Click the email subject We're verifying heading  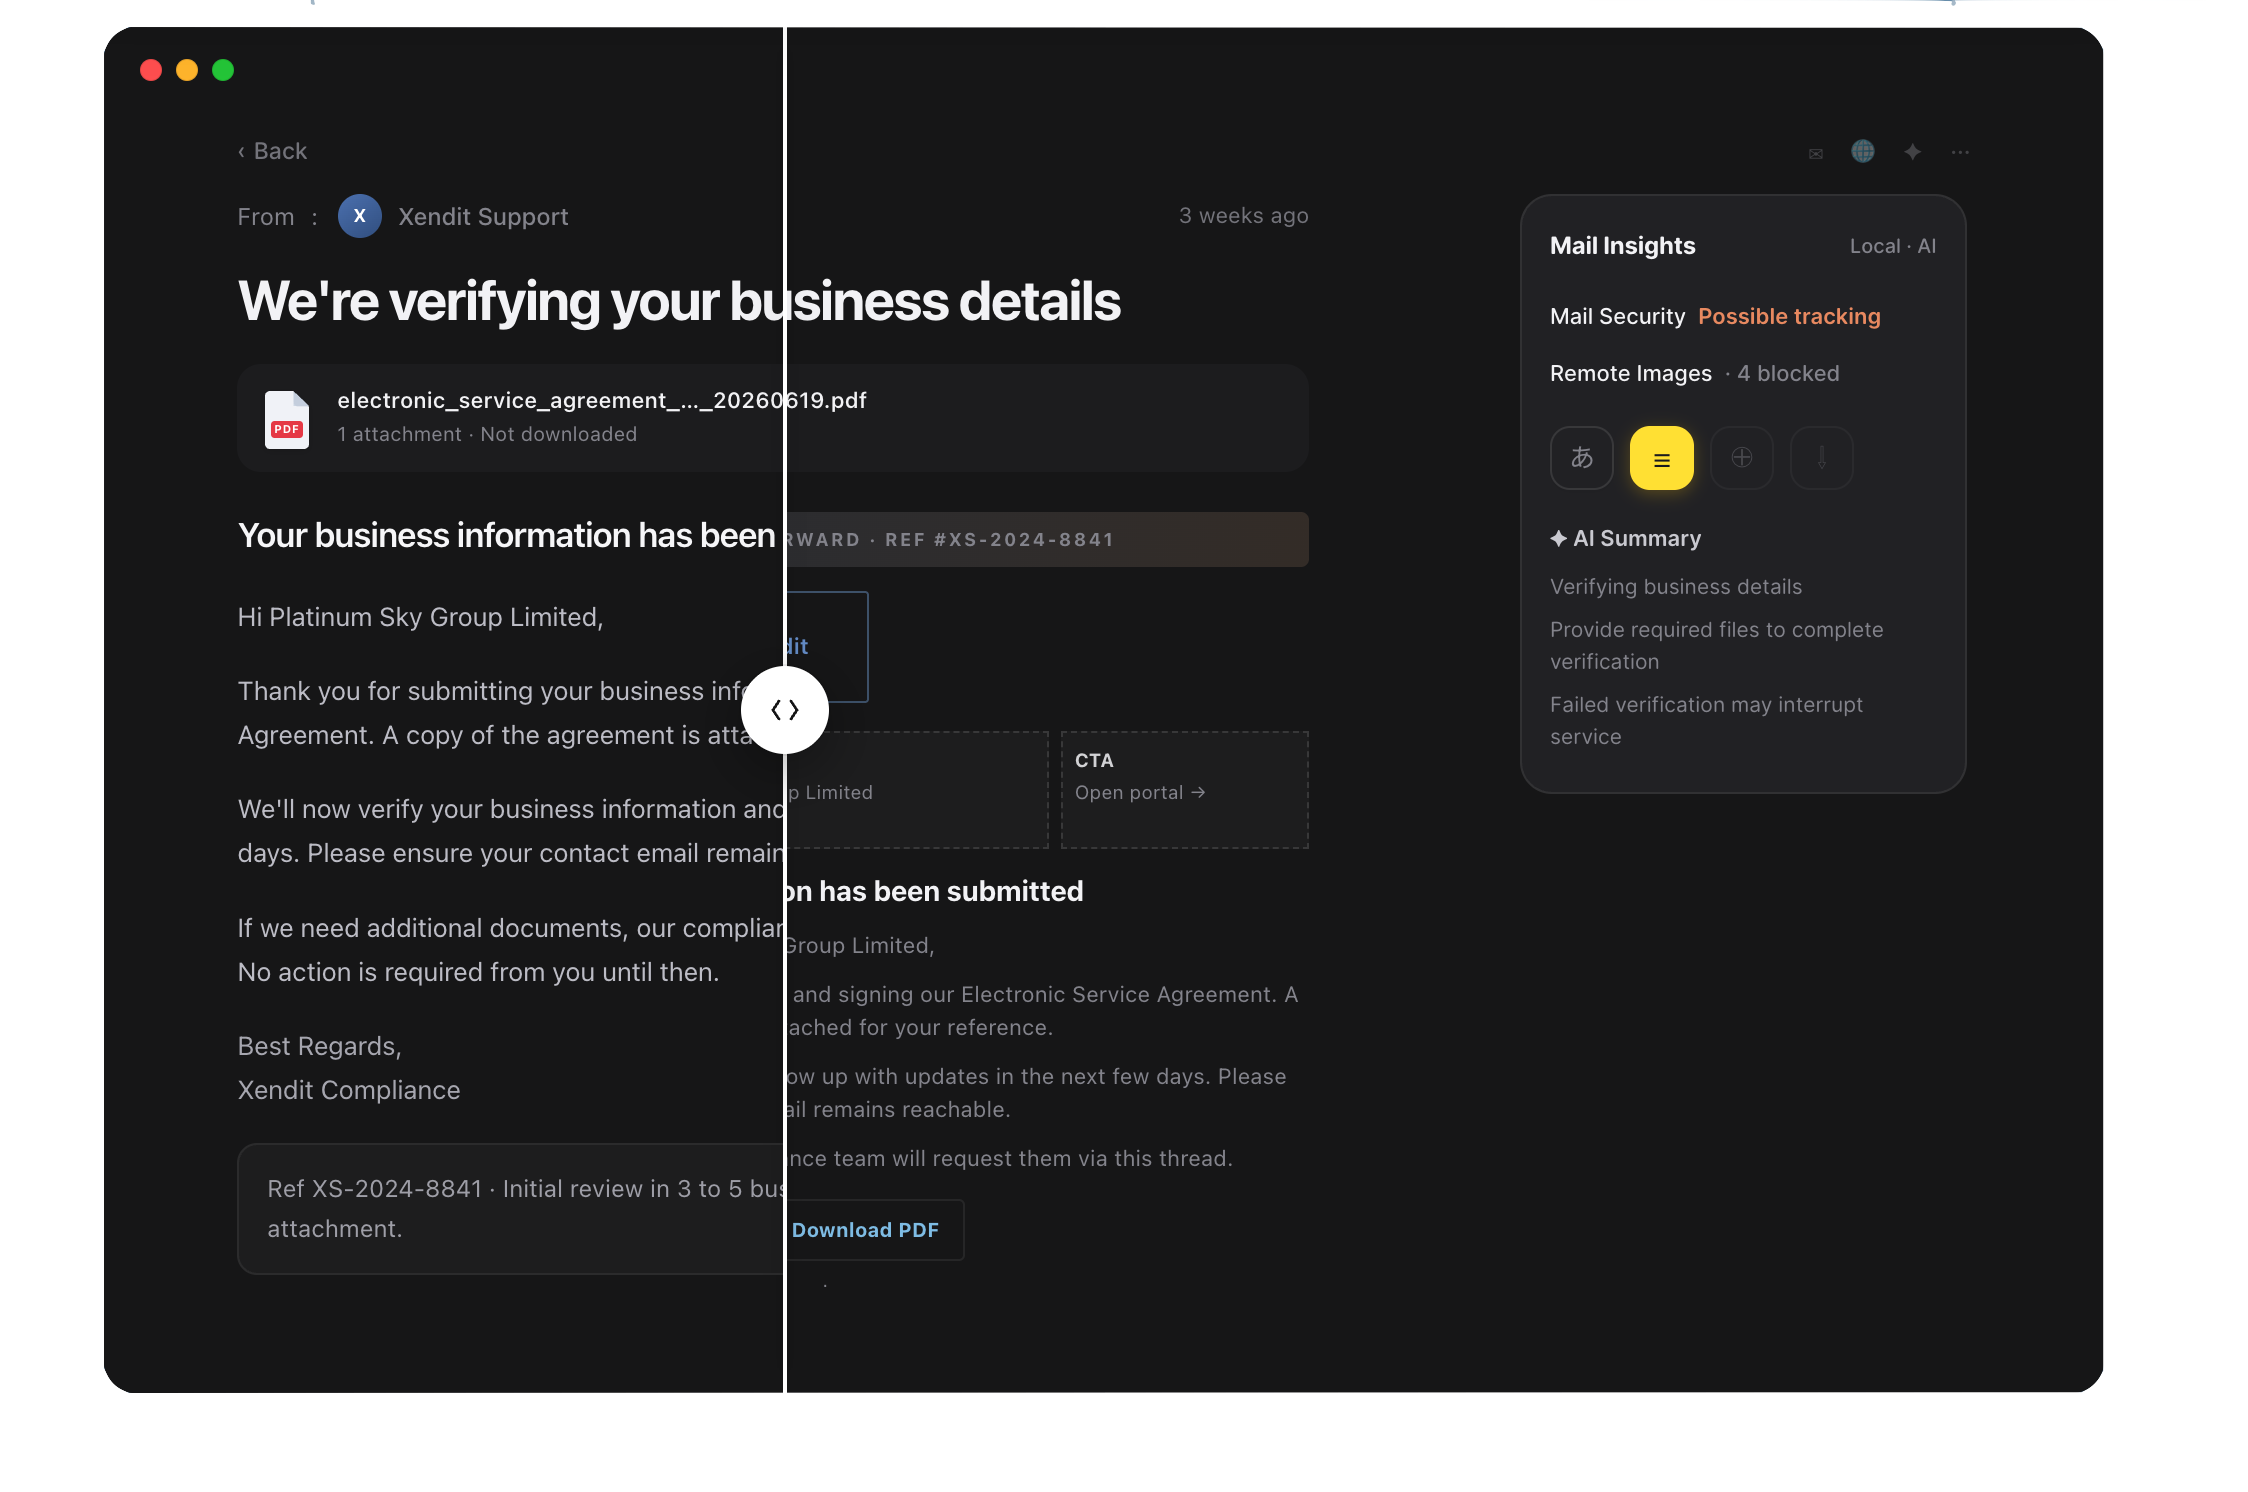pos(679,301)
